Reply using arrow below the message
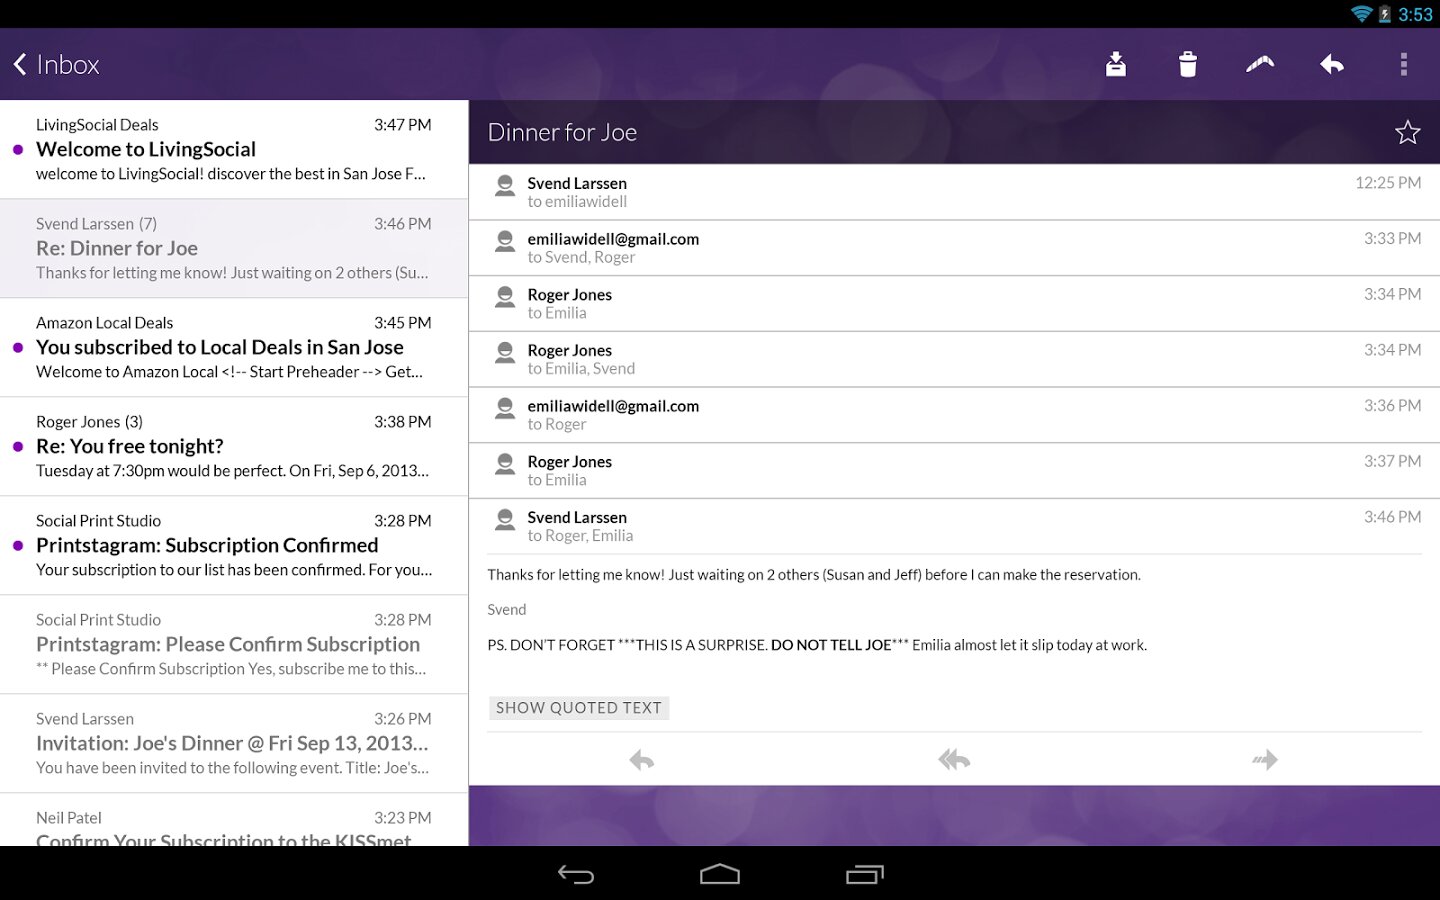 click(642, 760)
